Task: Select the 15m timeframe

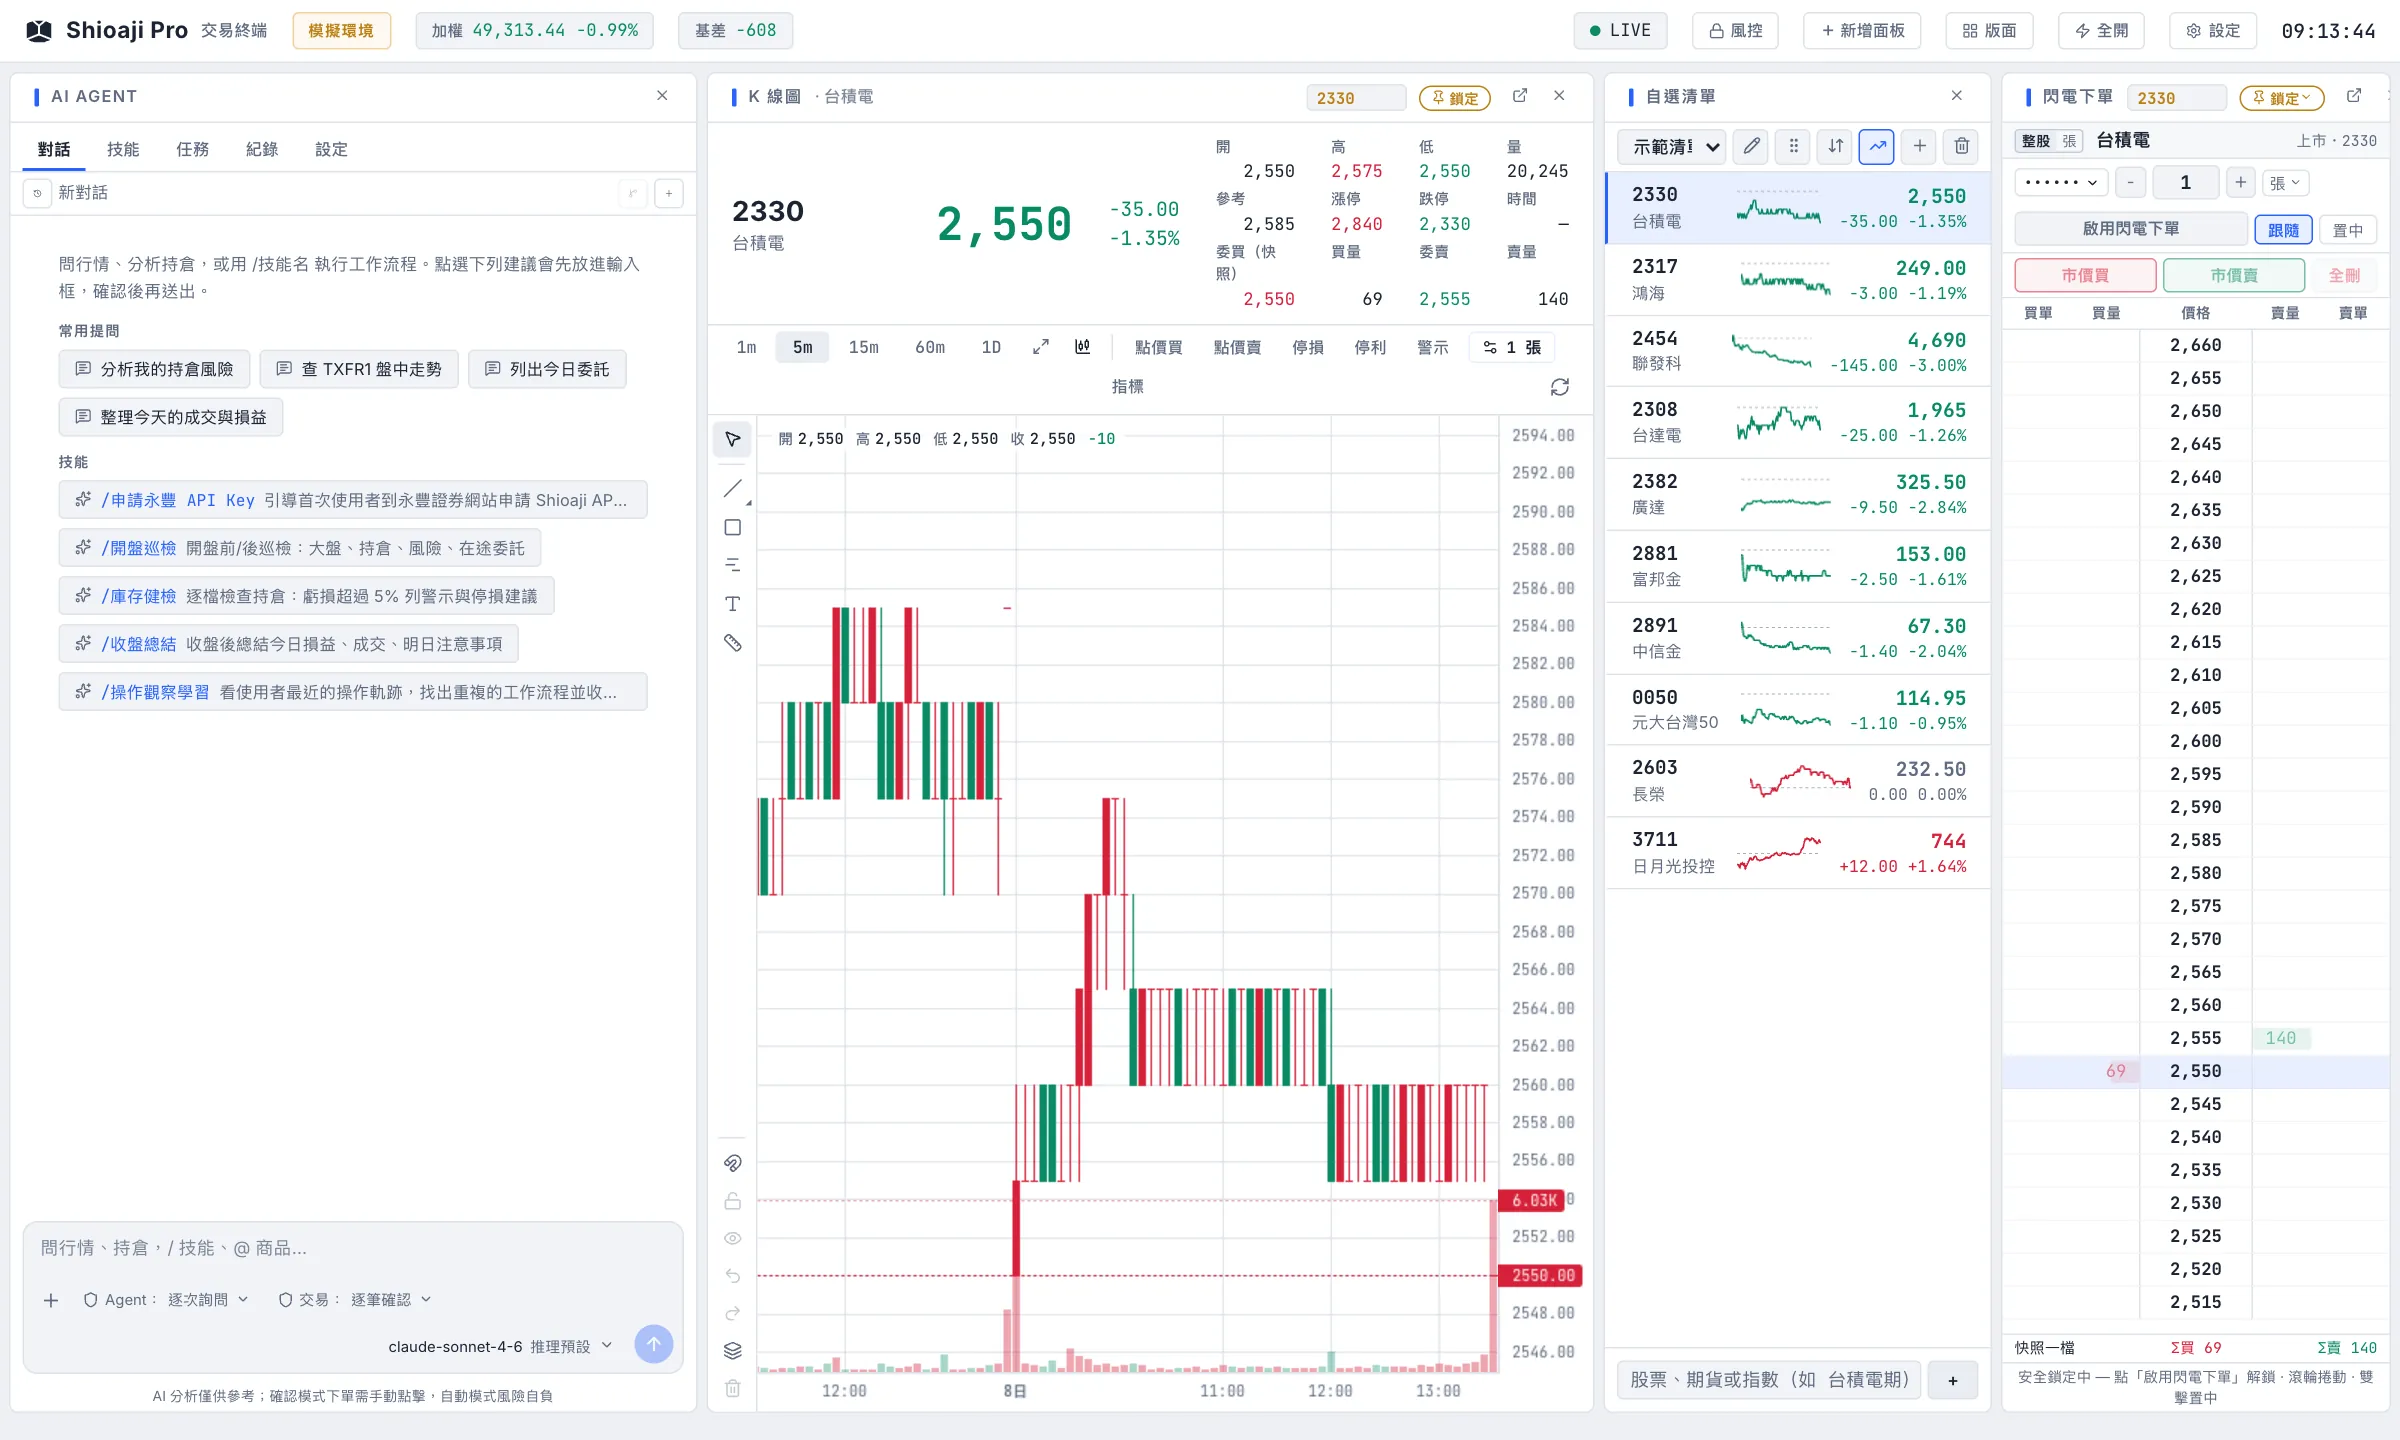Action: 863,347
